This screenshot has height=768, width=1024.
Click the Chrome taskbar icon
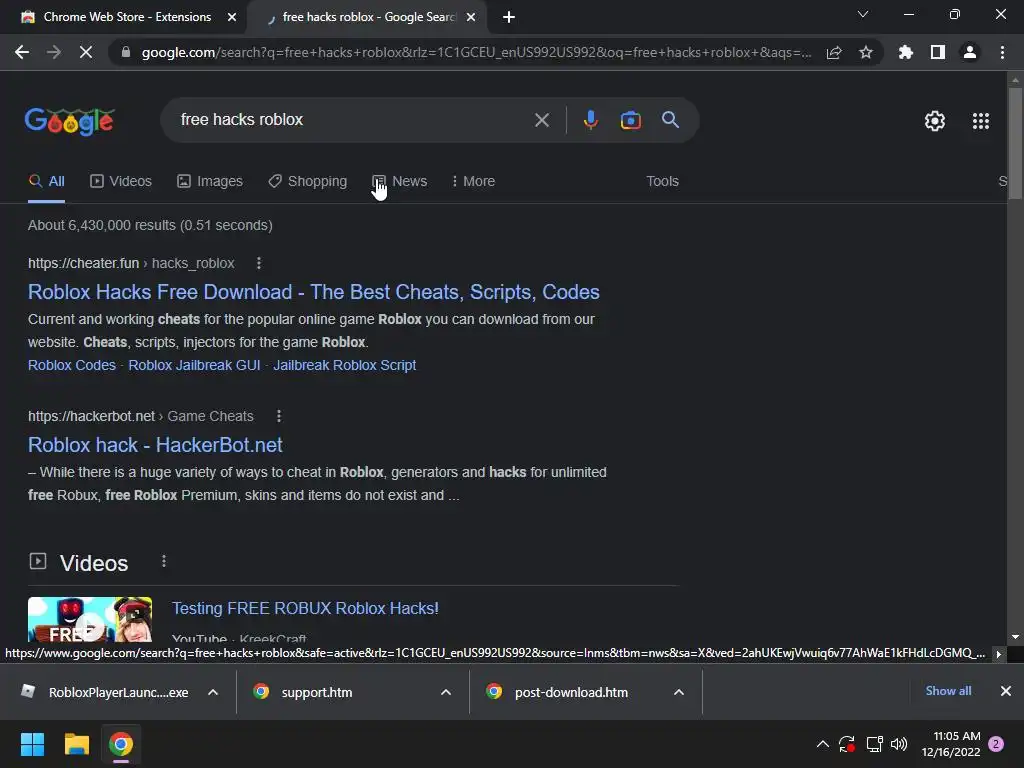coord(121,744)
